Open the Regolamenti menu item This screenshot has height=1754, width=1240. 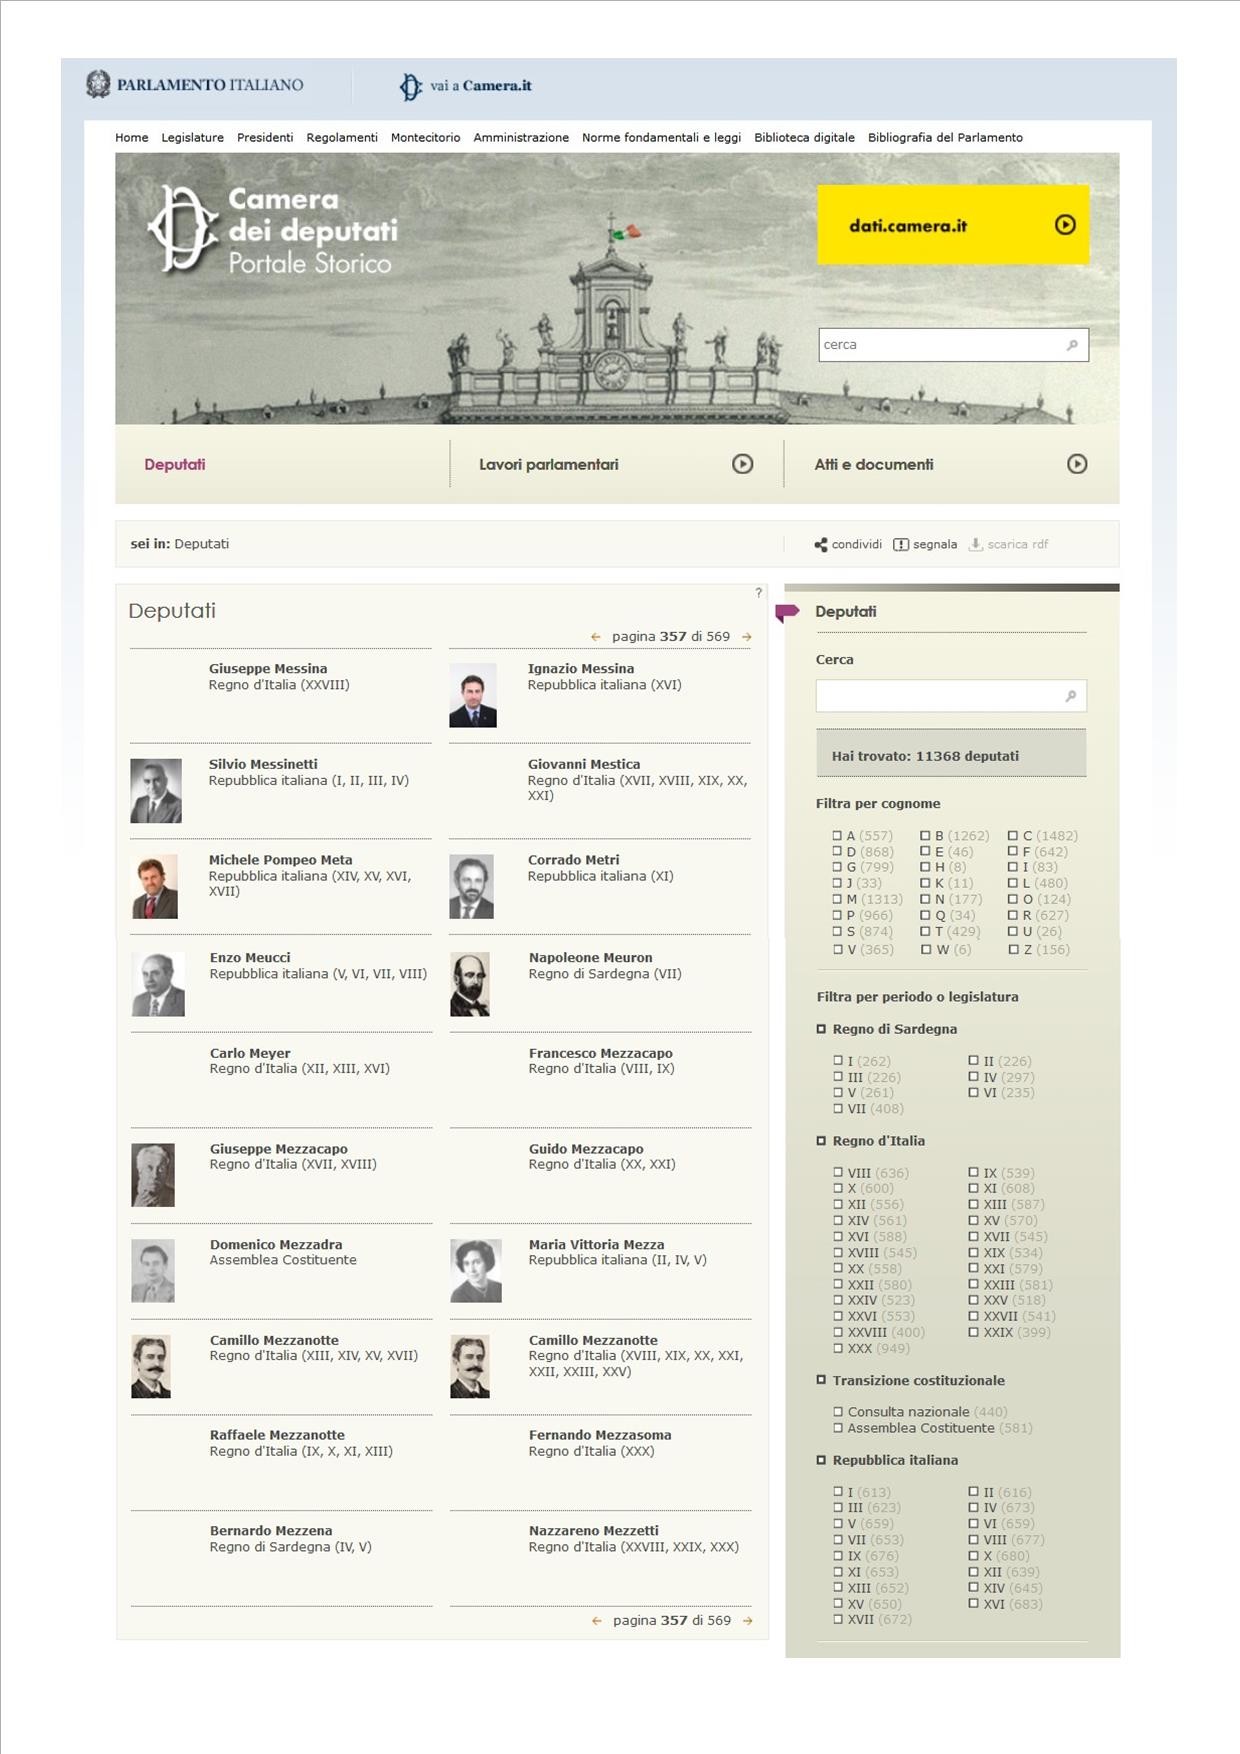342,138
